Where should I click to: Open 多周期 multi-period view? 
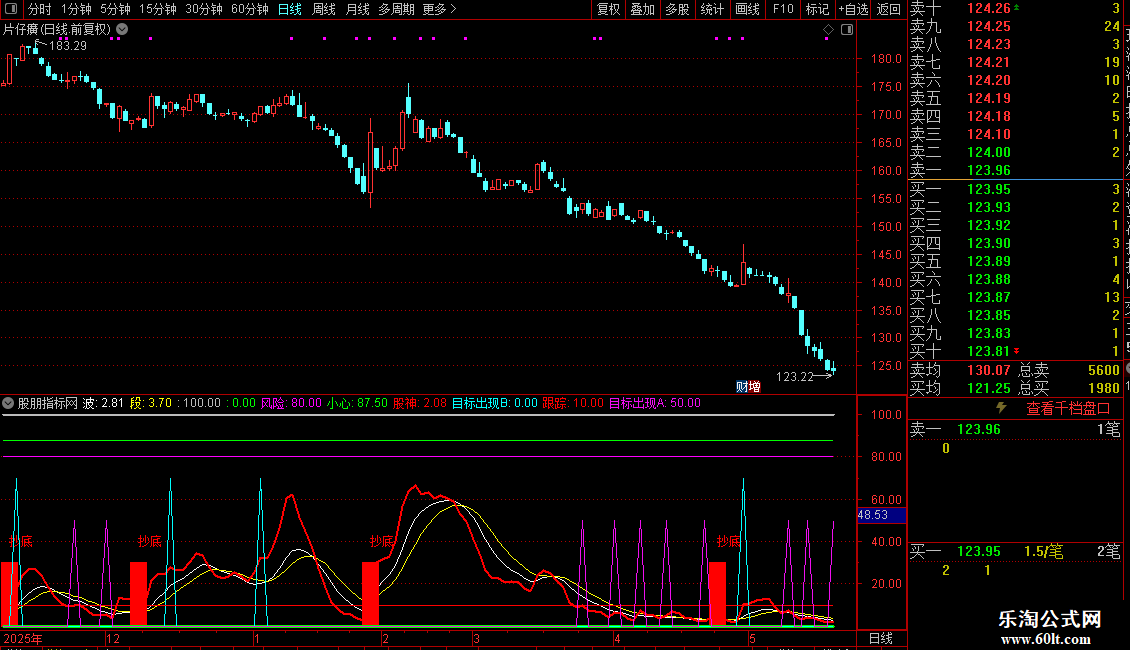point(396,9)
